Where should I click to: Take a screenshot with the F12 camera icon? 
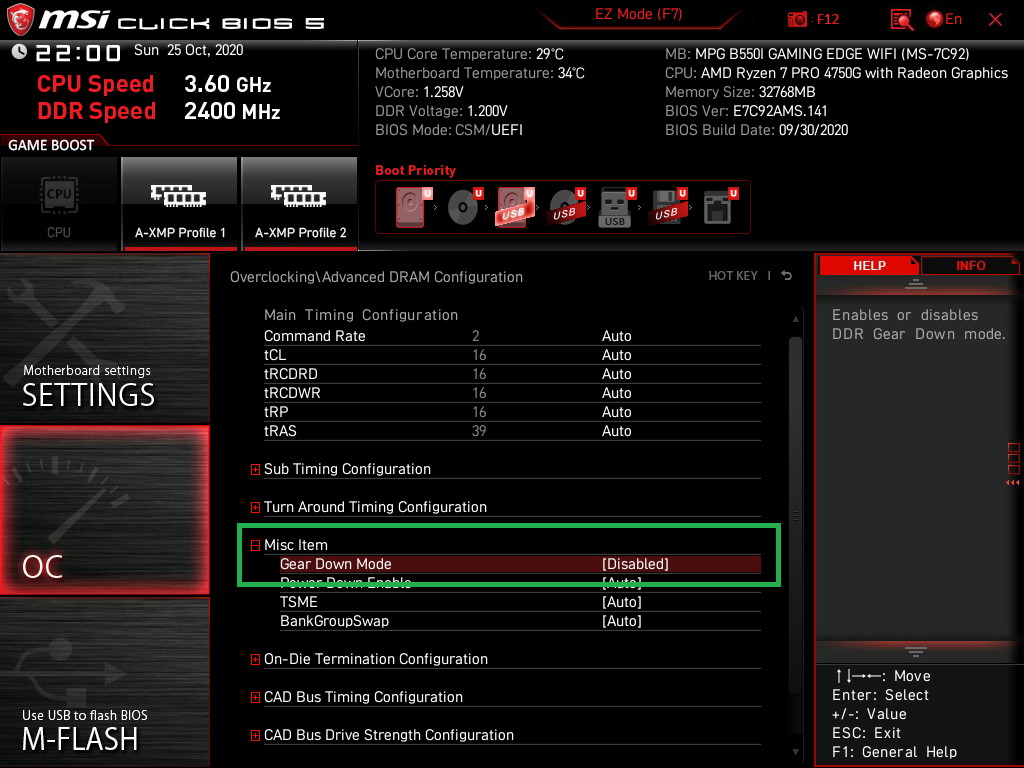pyautogui.click(x=798, y=19)
